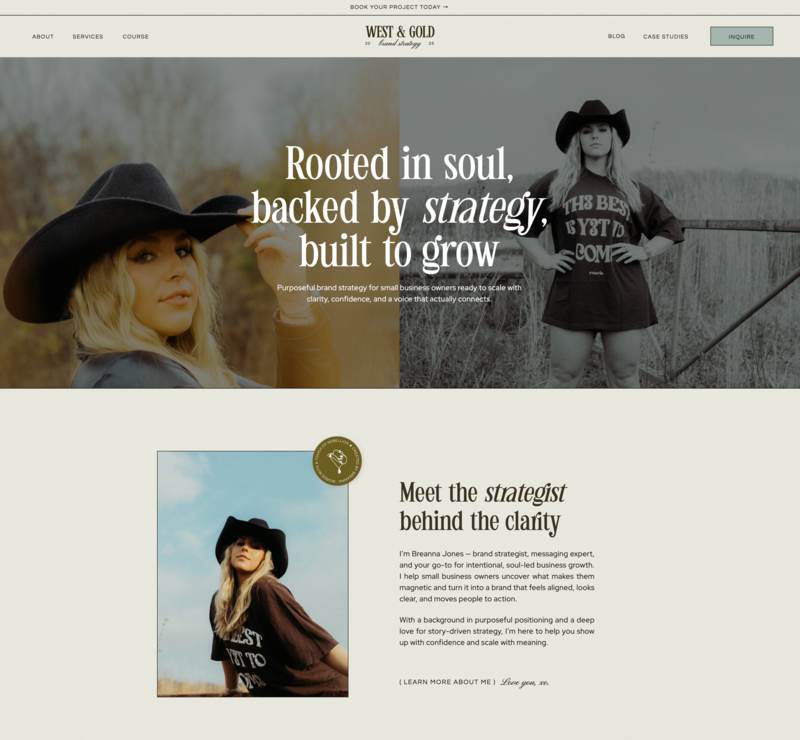Select the Course menu item
This screenshot has width=800, height=740.
tap(136, 37)
